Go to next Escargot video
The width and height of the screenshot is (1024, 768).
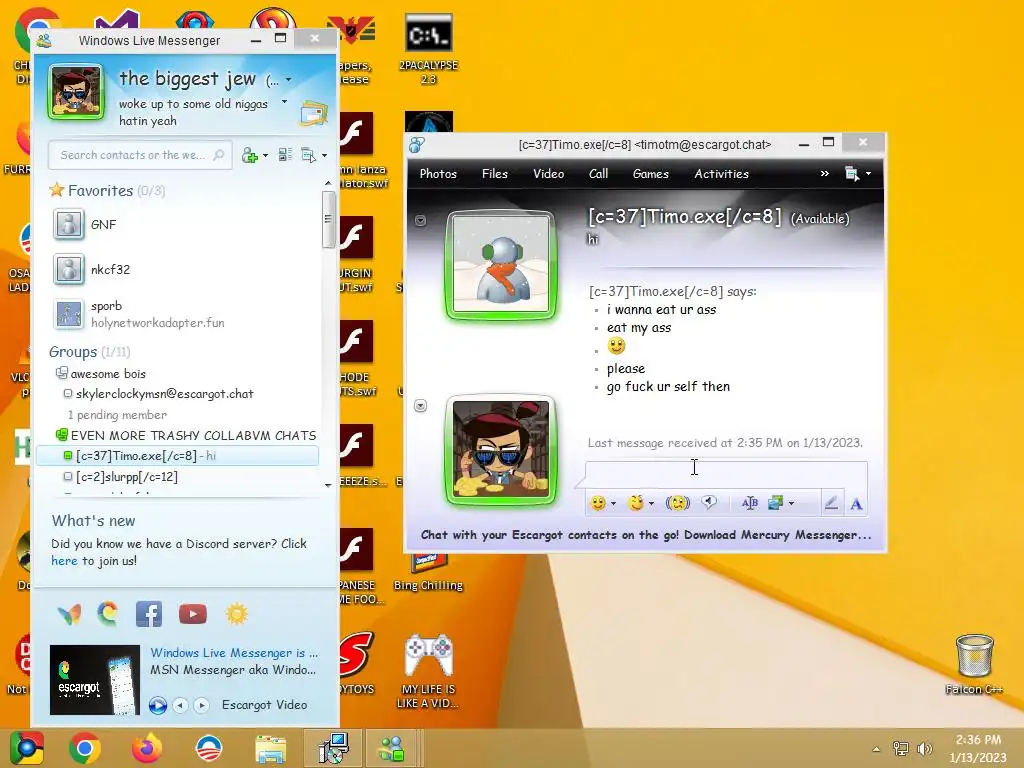point(202,705)
